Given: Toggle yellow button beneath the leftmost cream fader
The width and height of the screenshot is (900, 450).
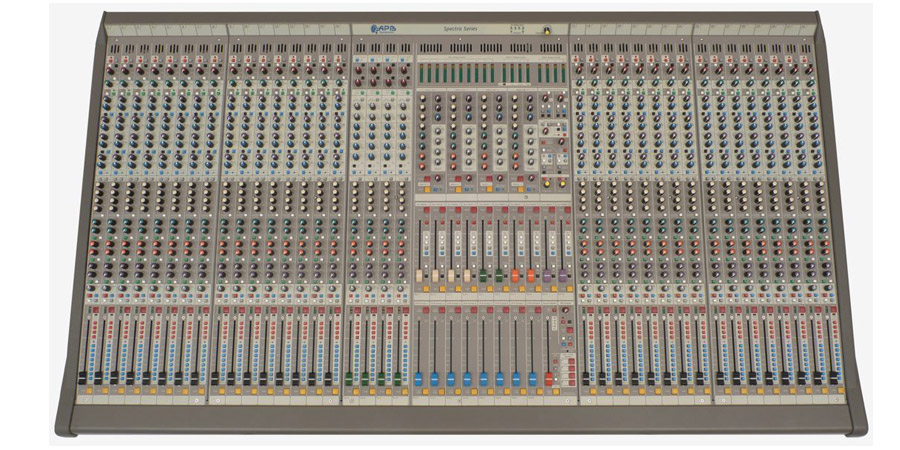Looking at the screenshot, I should (426, 289).
